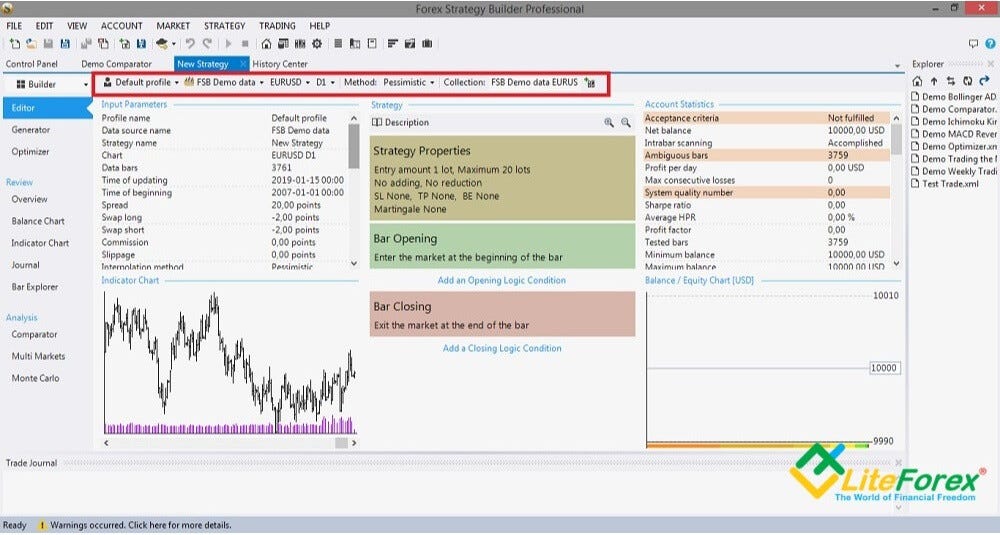
Task: Click the speech bubble feedback icon
Action: pos(973,44)
